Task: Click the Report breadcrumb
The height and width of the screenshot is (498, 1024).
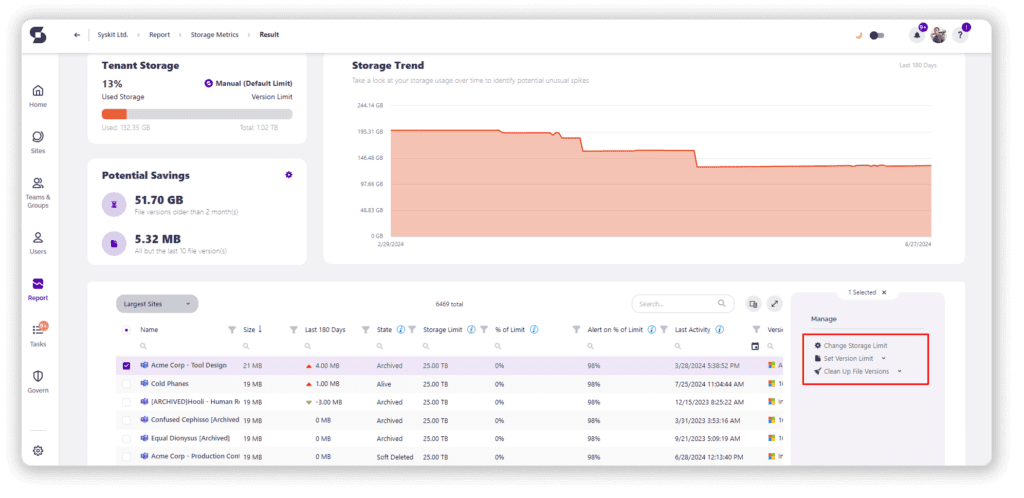Action: pos(159,35)
